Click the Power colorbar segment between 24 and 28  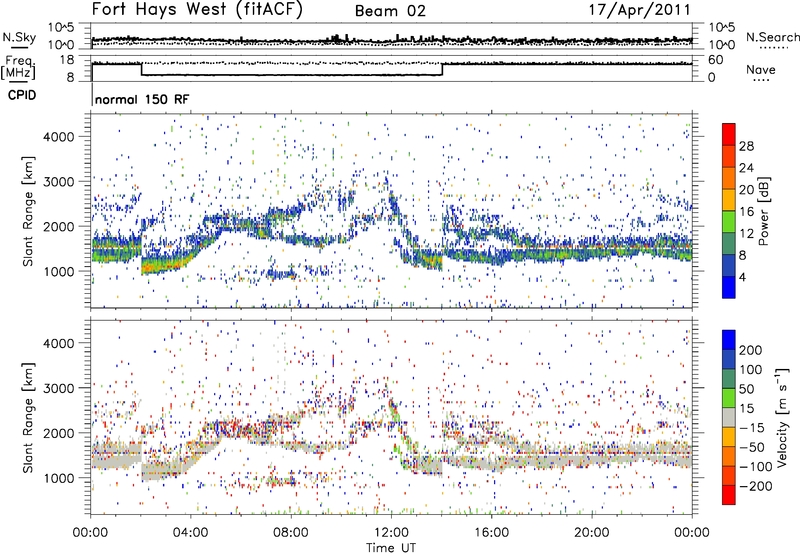pos(729,156)
